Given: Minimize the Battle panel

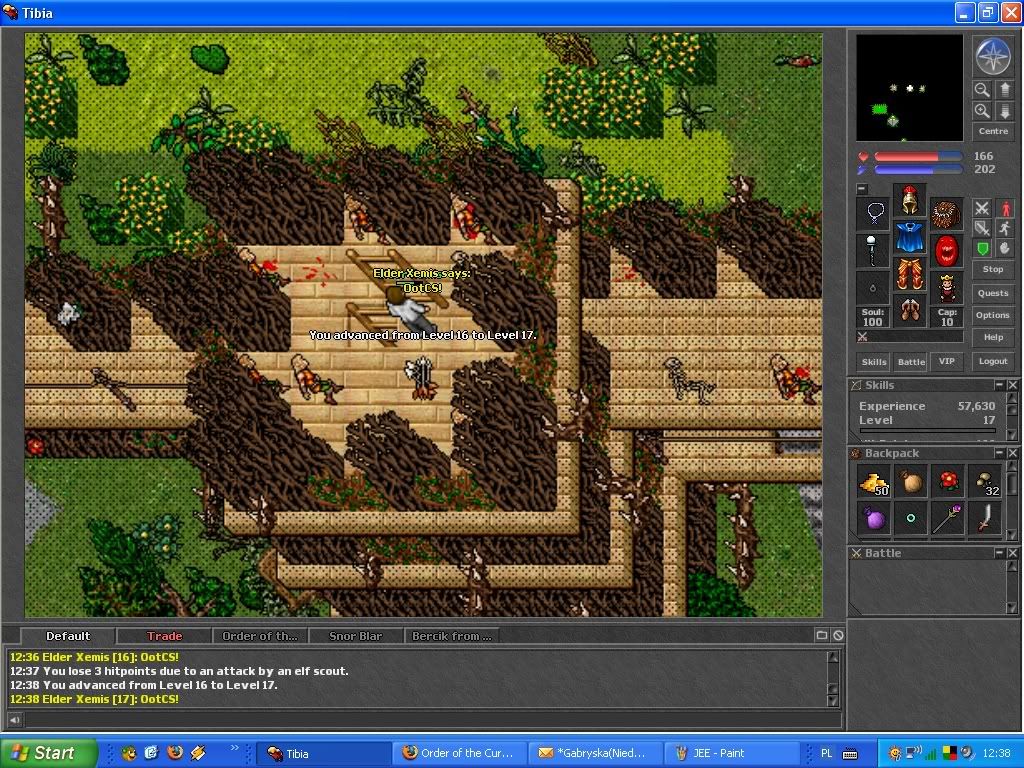Looking at the screenshot, I should point(999,553).
